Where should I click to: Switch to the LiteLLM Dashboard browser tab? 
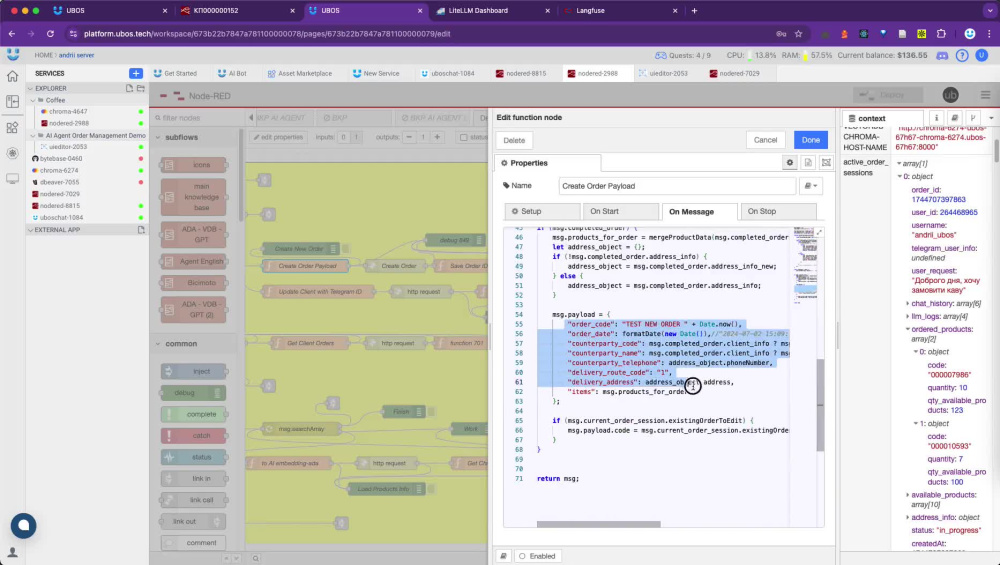491,11
